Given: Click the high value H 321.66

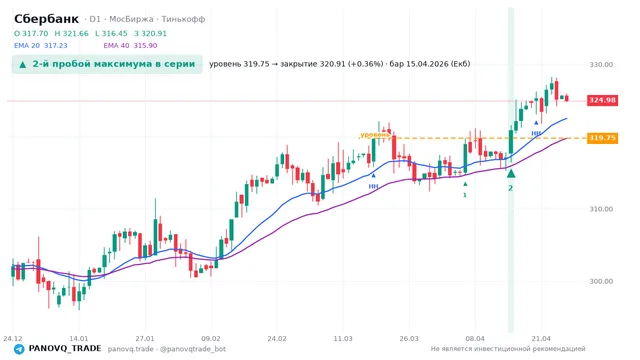Looking at the screenshot, I should (71, 33).
